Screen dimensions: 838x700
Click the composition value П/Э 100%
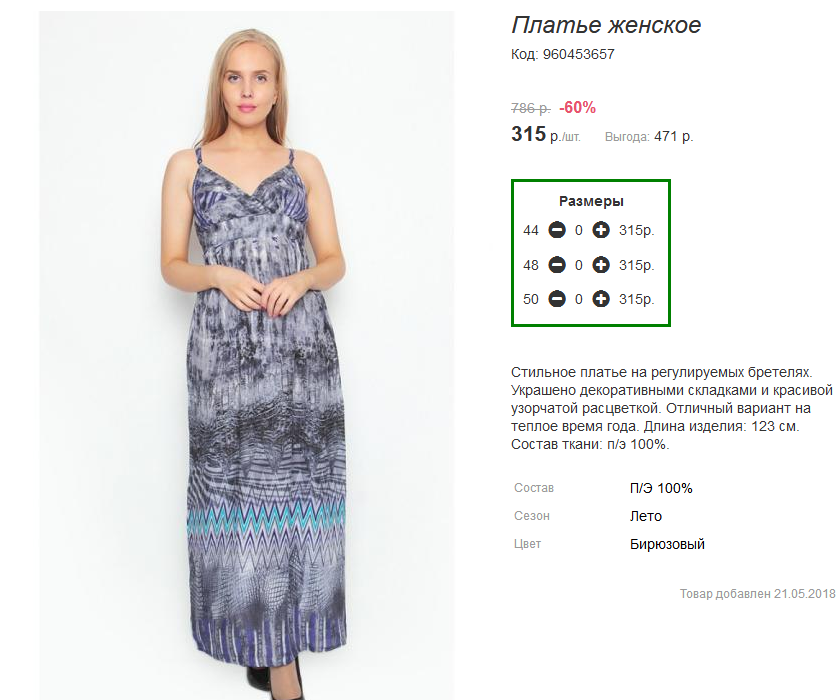[661, 488]
